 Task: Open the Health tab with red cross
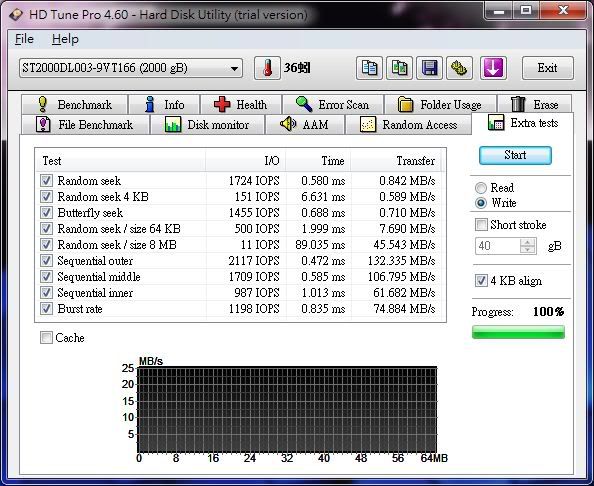pyautogui.click(x=241, y=105)
